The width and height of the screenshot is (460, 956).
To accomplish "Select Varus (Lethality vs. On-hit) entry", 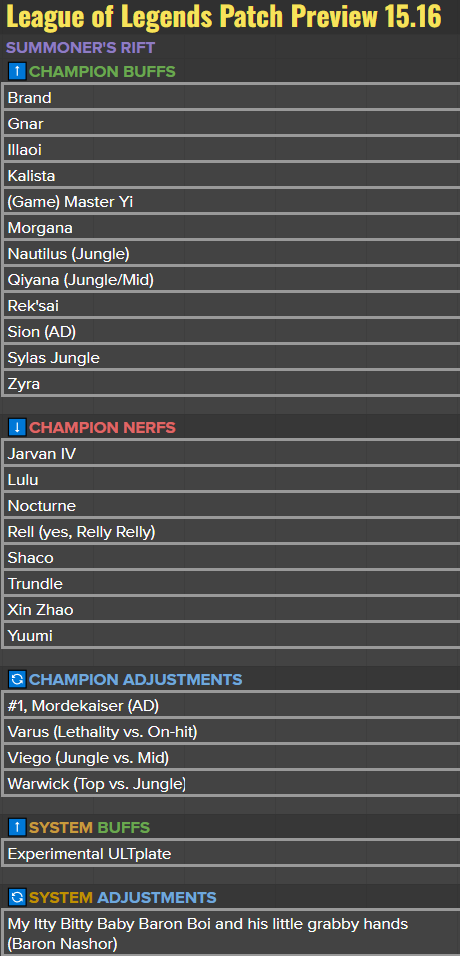I will click(231, 732).
